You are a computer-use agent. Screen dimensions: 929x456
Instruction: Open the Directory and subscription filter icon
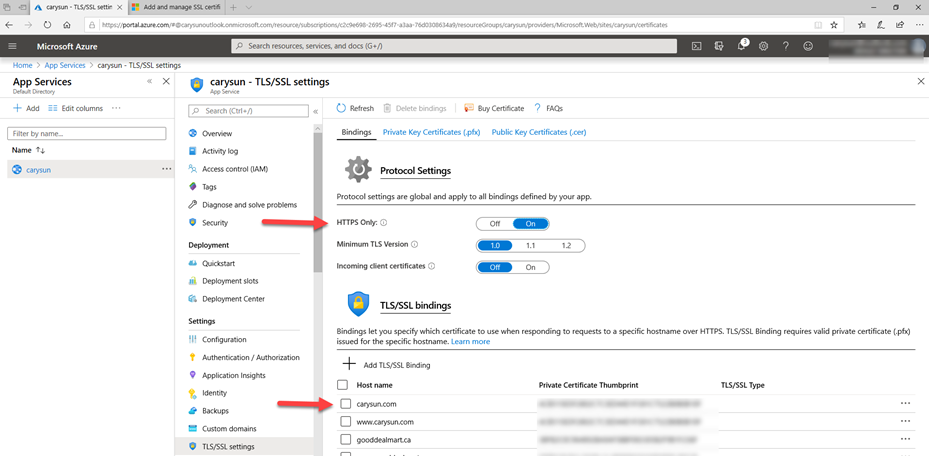point(719,46)
